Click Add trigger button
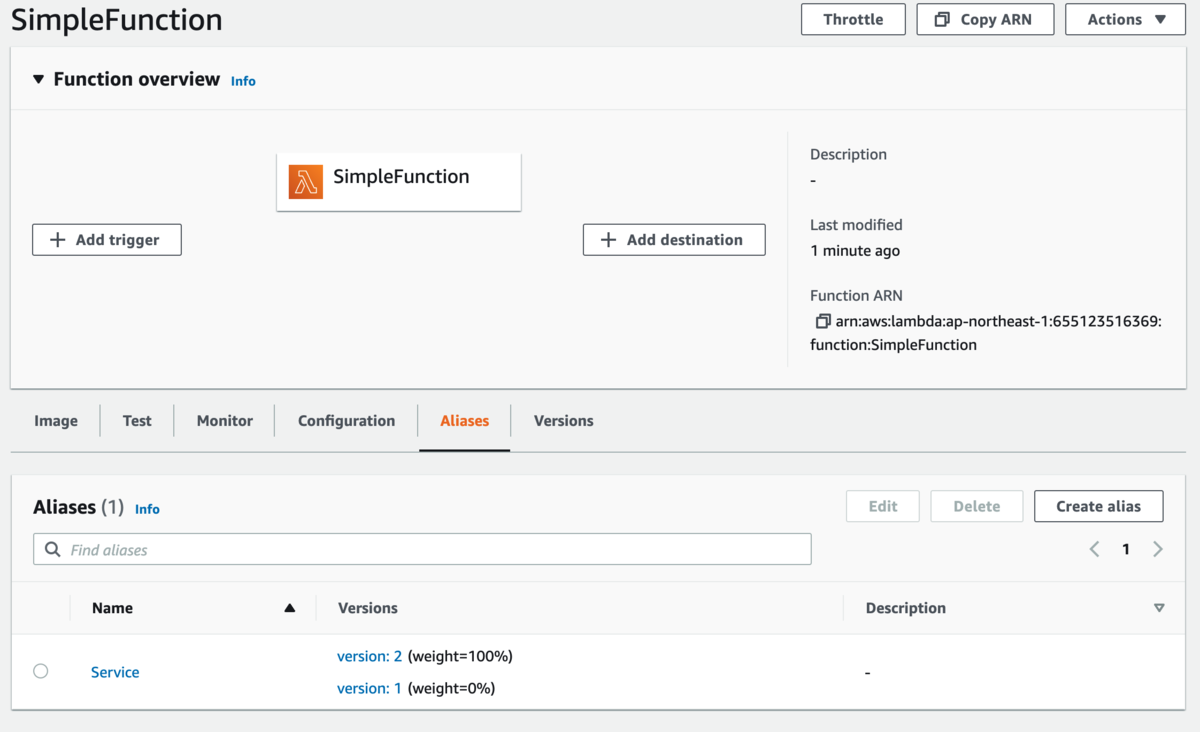 pyautogui.click(x=107, y=240)
